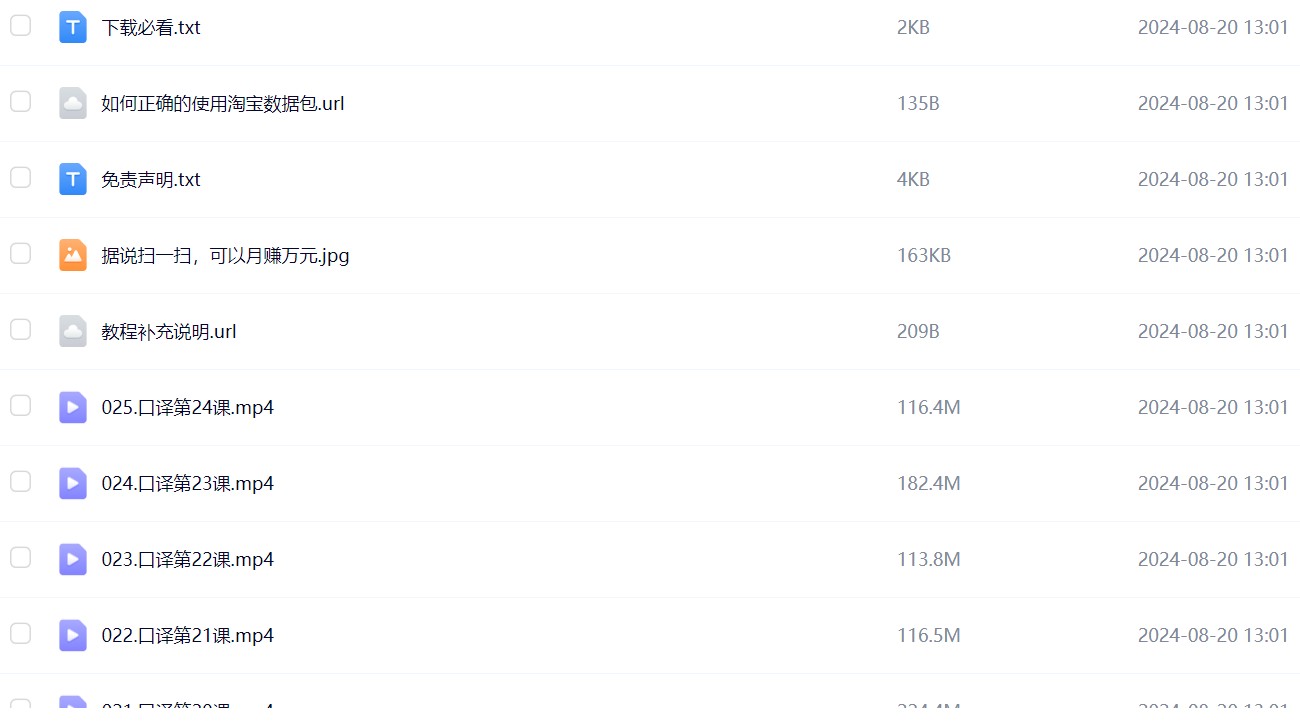Open 如何正确的使用淘宝数据包.url link file
Image resolution: width=1300 pixels, height=721 pixels.
coord(223,104)
